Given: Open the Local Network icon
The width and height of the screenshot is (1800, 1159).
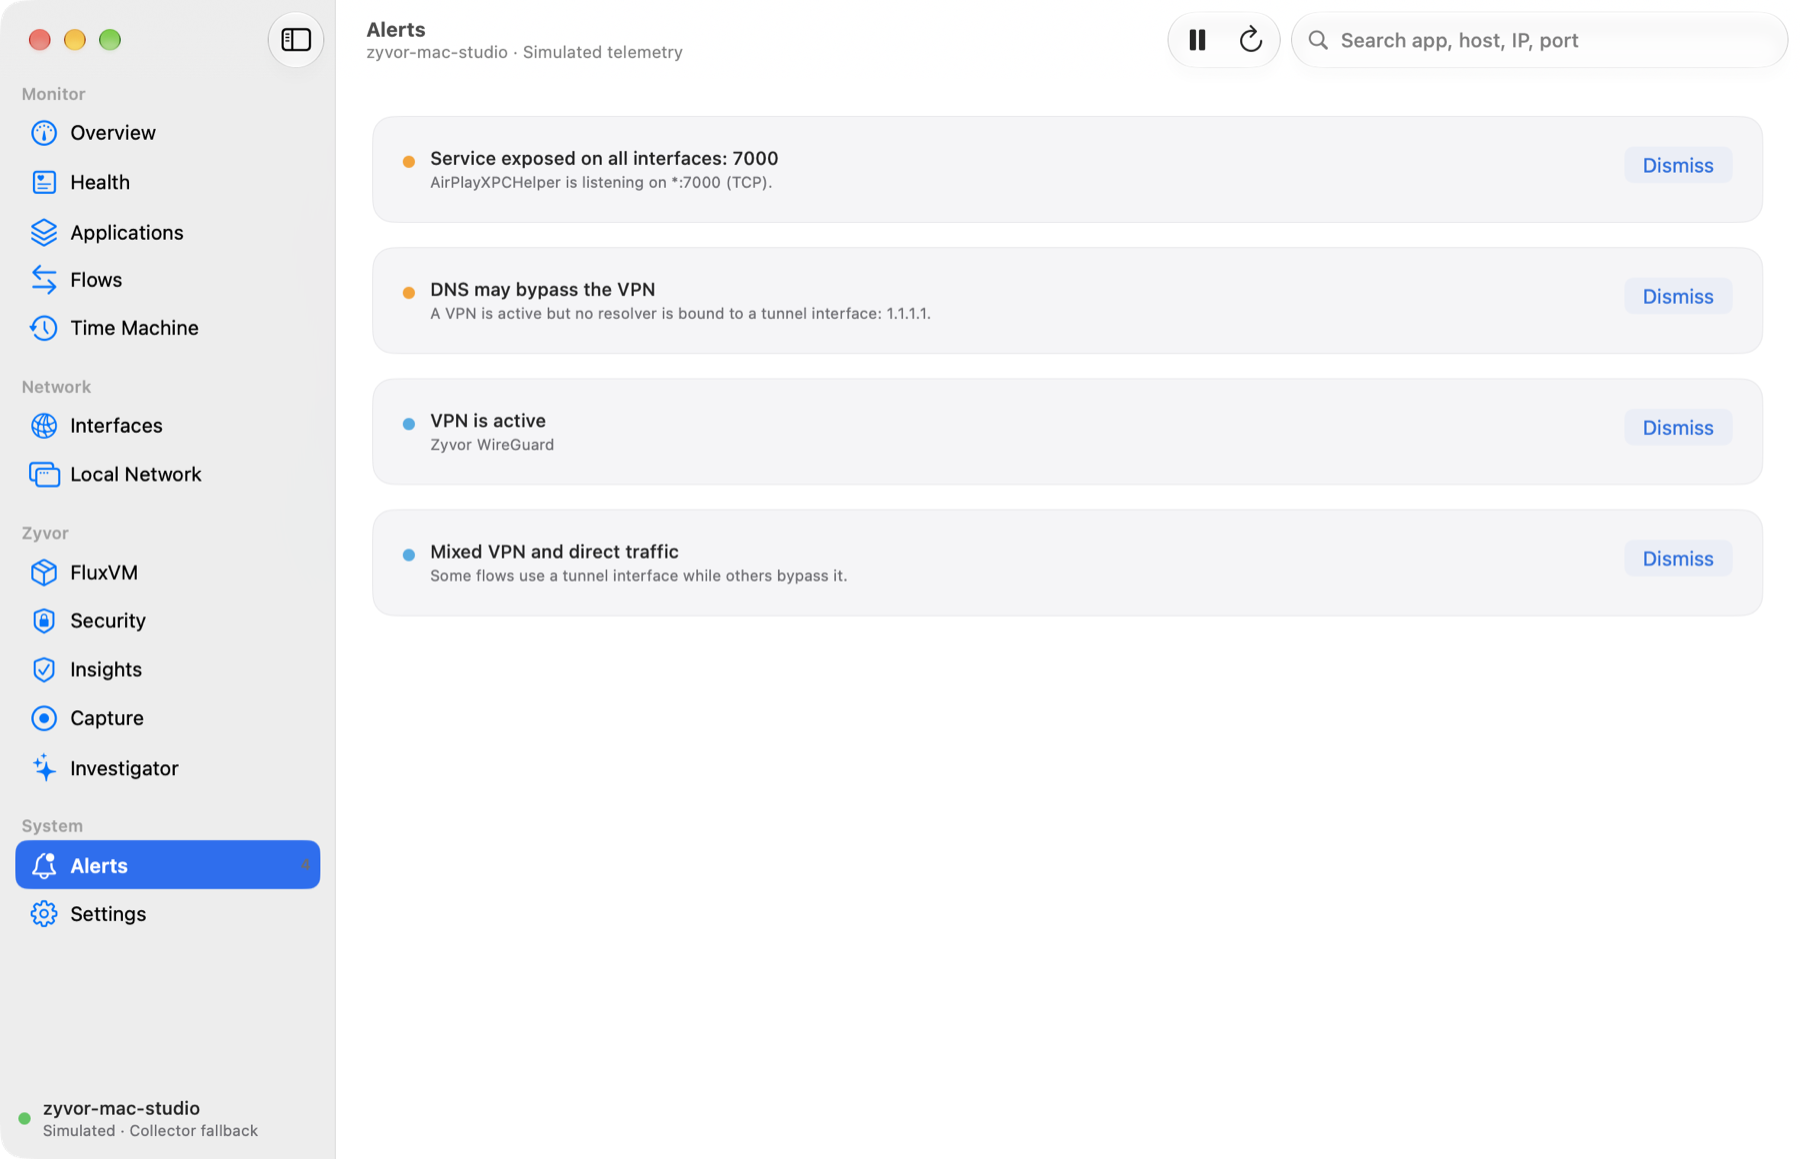Looking at the screenshot, I should click(x=44, y=474).
